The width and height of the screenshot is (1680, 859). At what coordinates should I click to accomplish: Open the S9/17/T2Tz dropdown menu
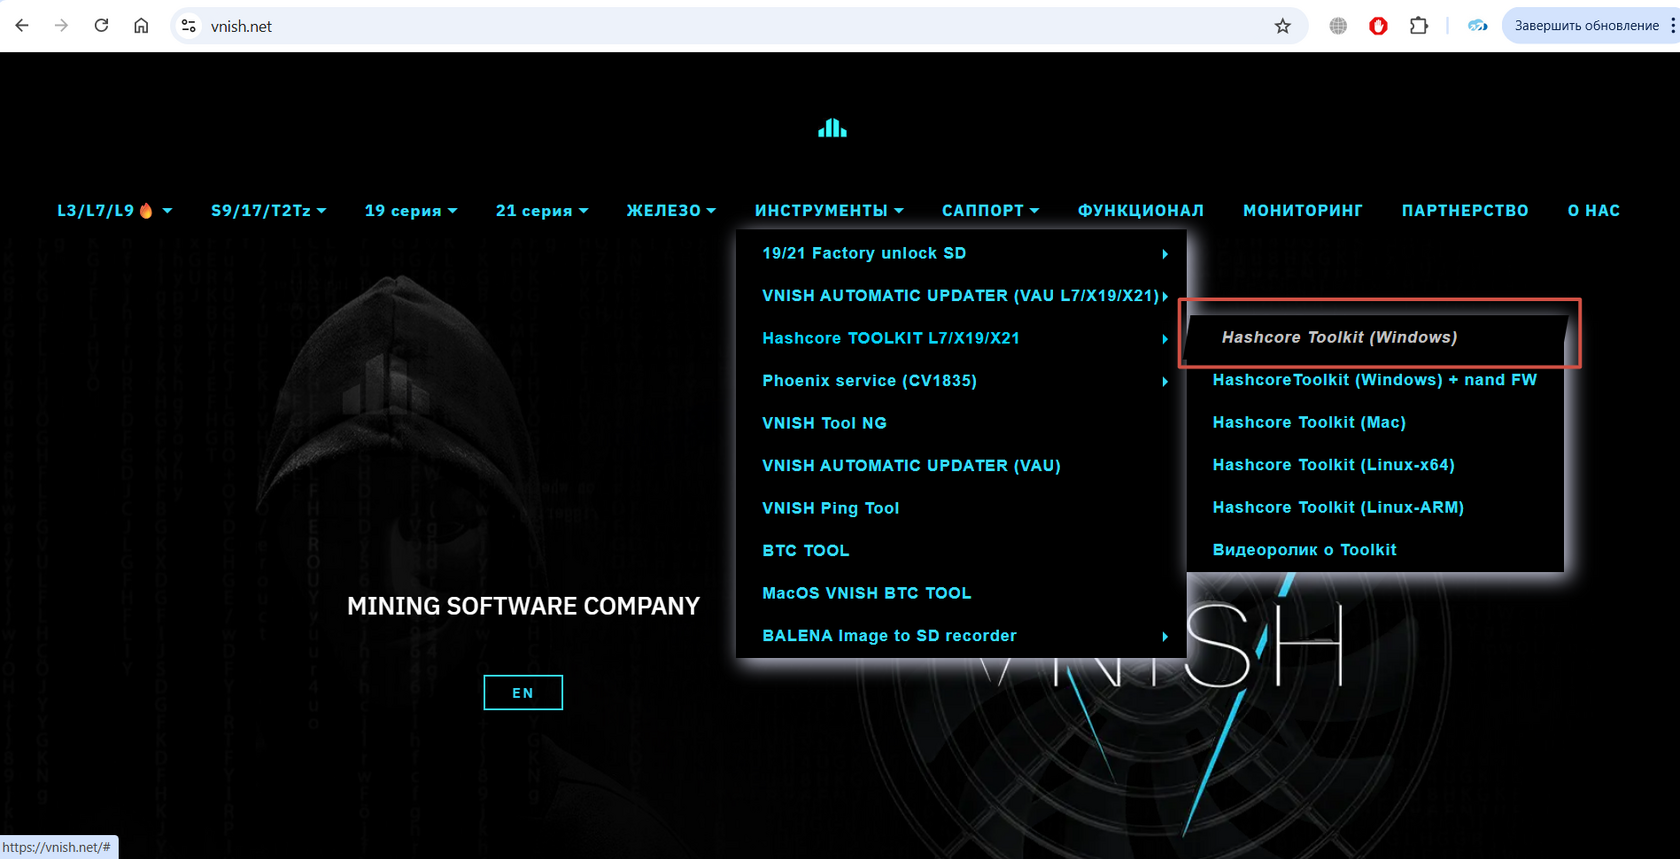268,211
